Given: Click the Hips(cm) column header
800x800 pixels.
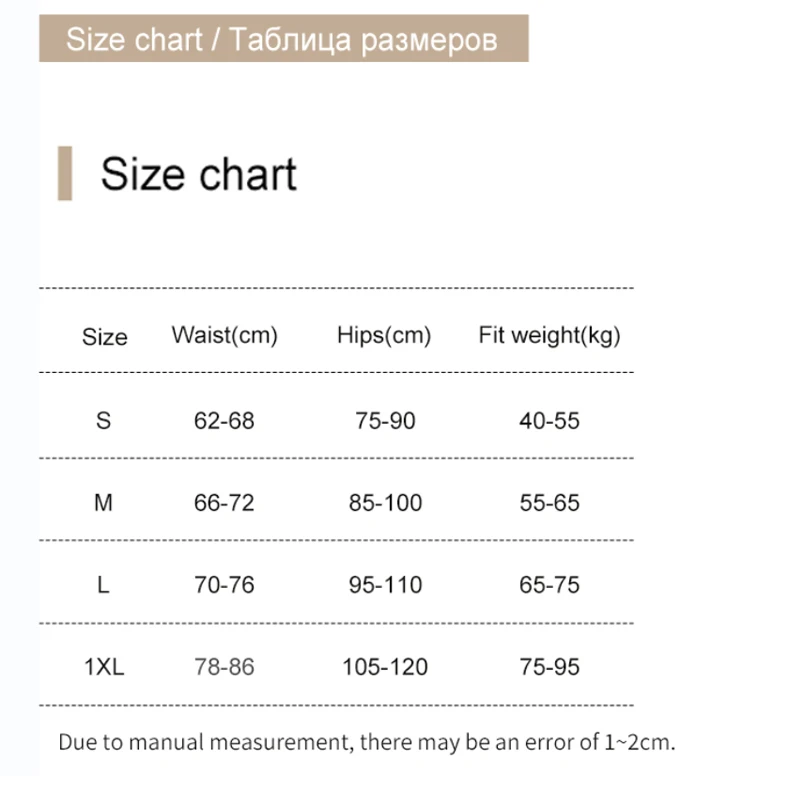Looking at the screenshot, I should tap(384, 336).
